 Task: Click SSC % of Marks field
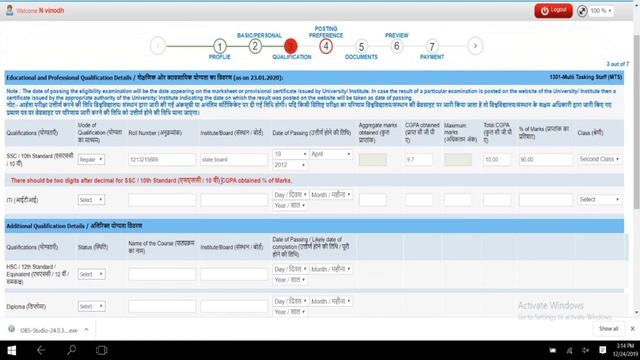point(546,160)
